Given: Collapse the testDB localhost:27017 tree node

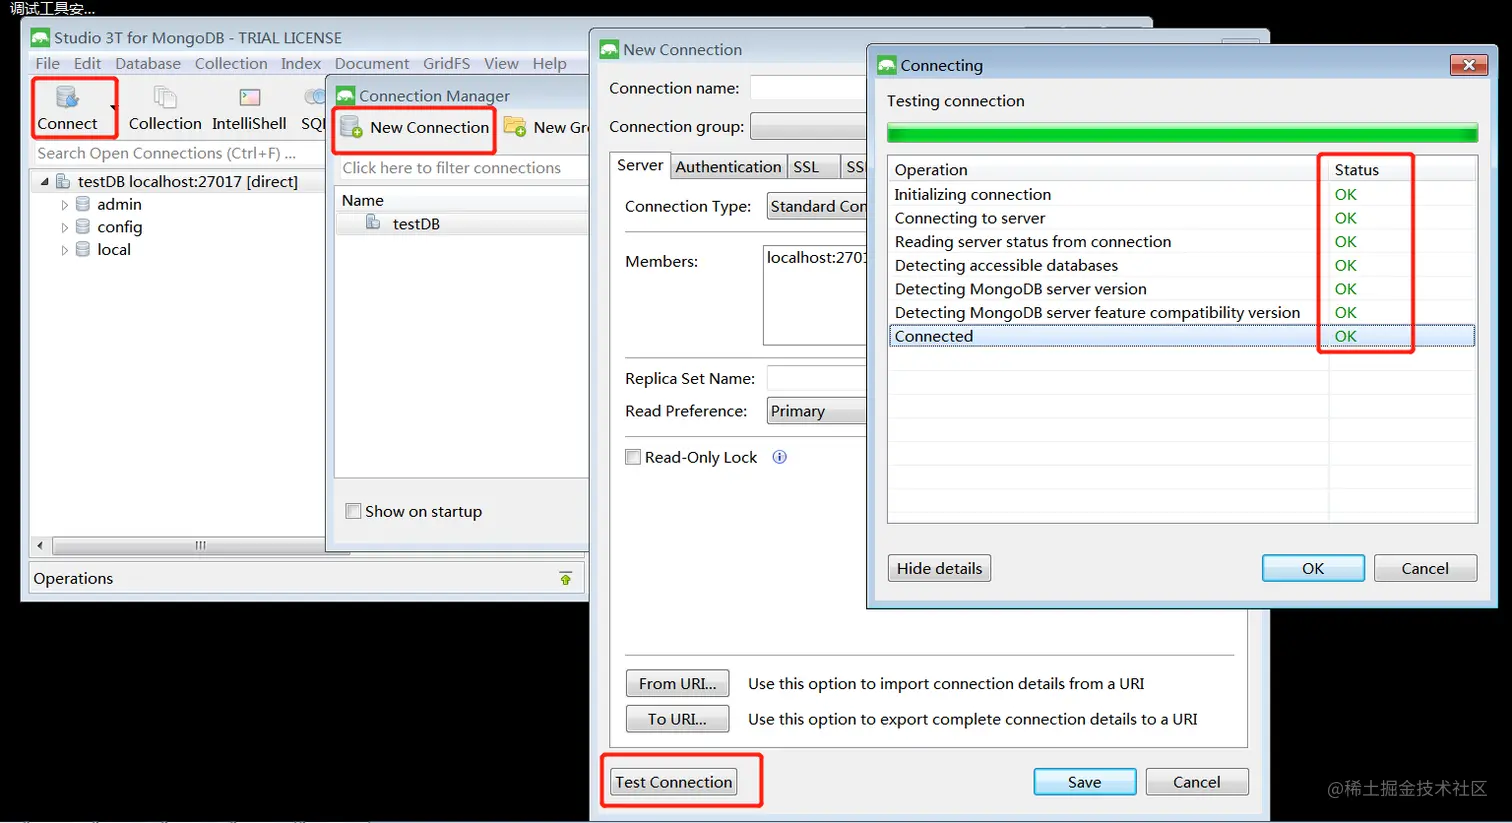Looking at the screenshot, I should pos(44,182).
